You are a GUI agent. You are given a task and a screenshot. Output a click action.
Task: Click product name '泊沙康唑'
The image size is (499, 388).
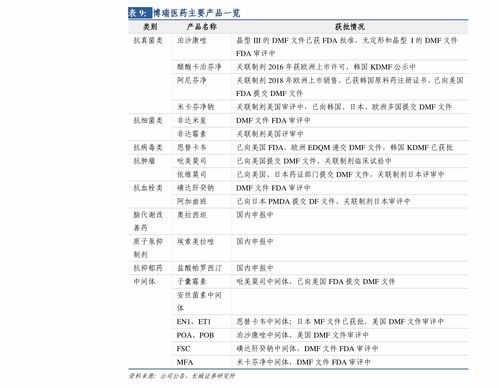click(x=192, y=41)
